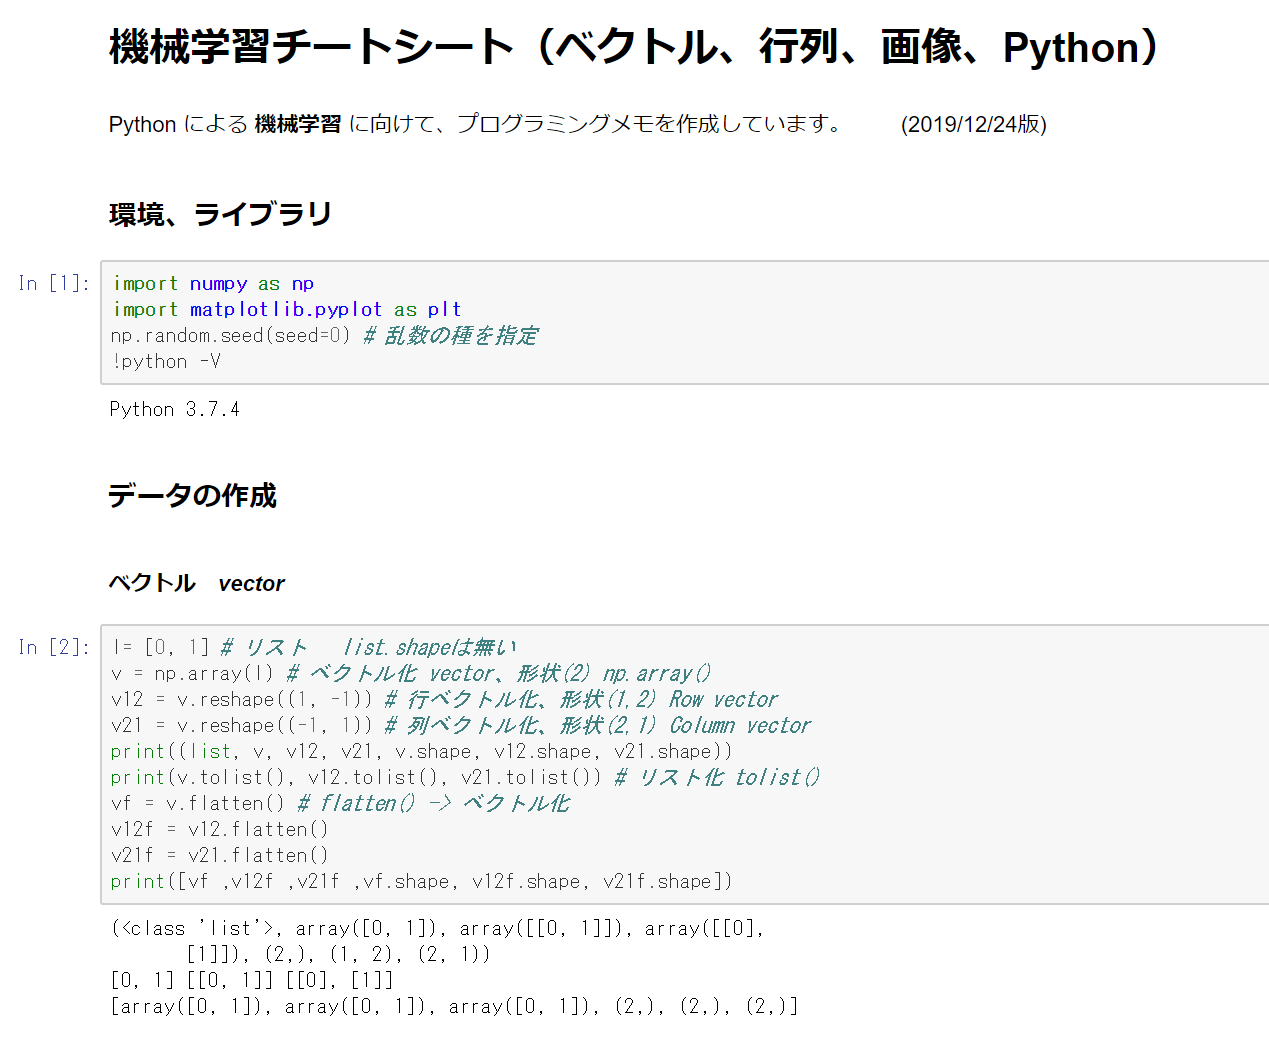Click the In [1] cell prompt
Viewport: 1269px width, 1039px height.
54,283
